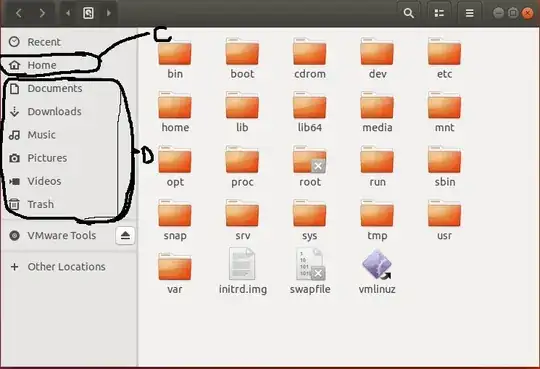This screenshot has width=540, height=369.
Task: Click the trash can sidebar icon
Action: pyautogui.click(x=14, y=204)
